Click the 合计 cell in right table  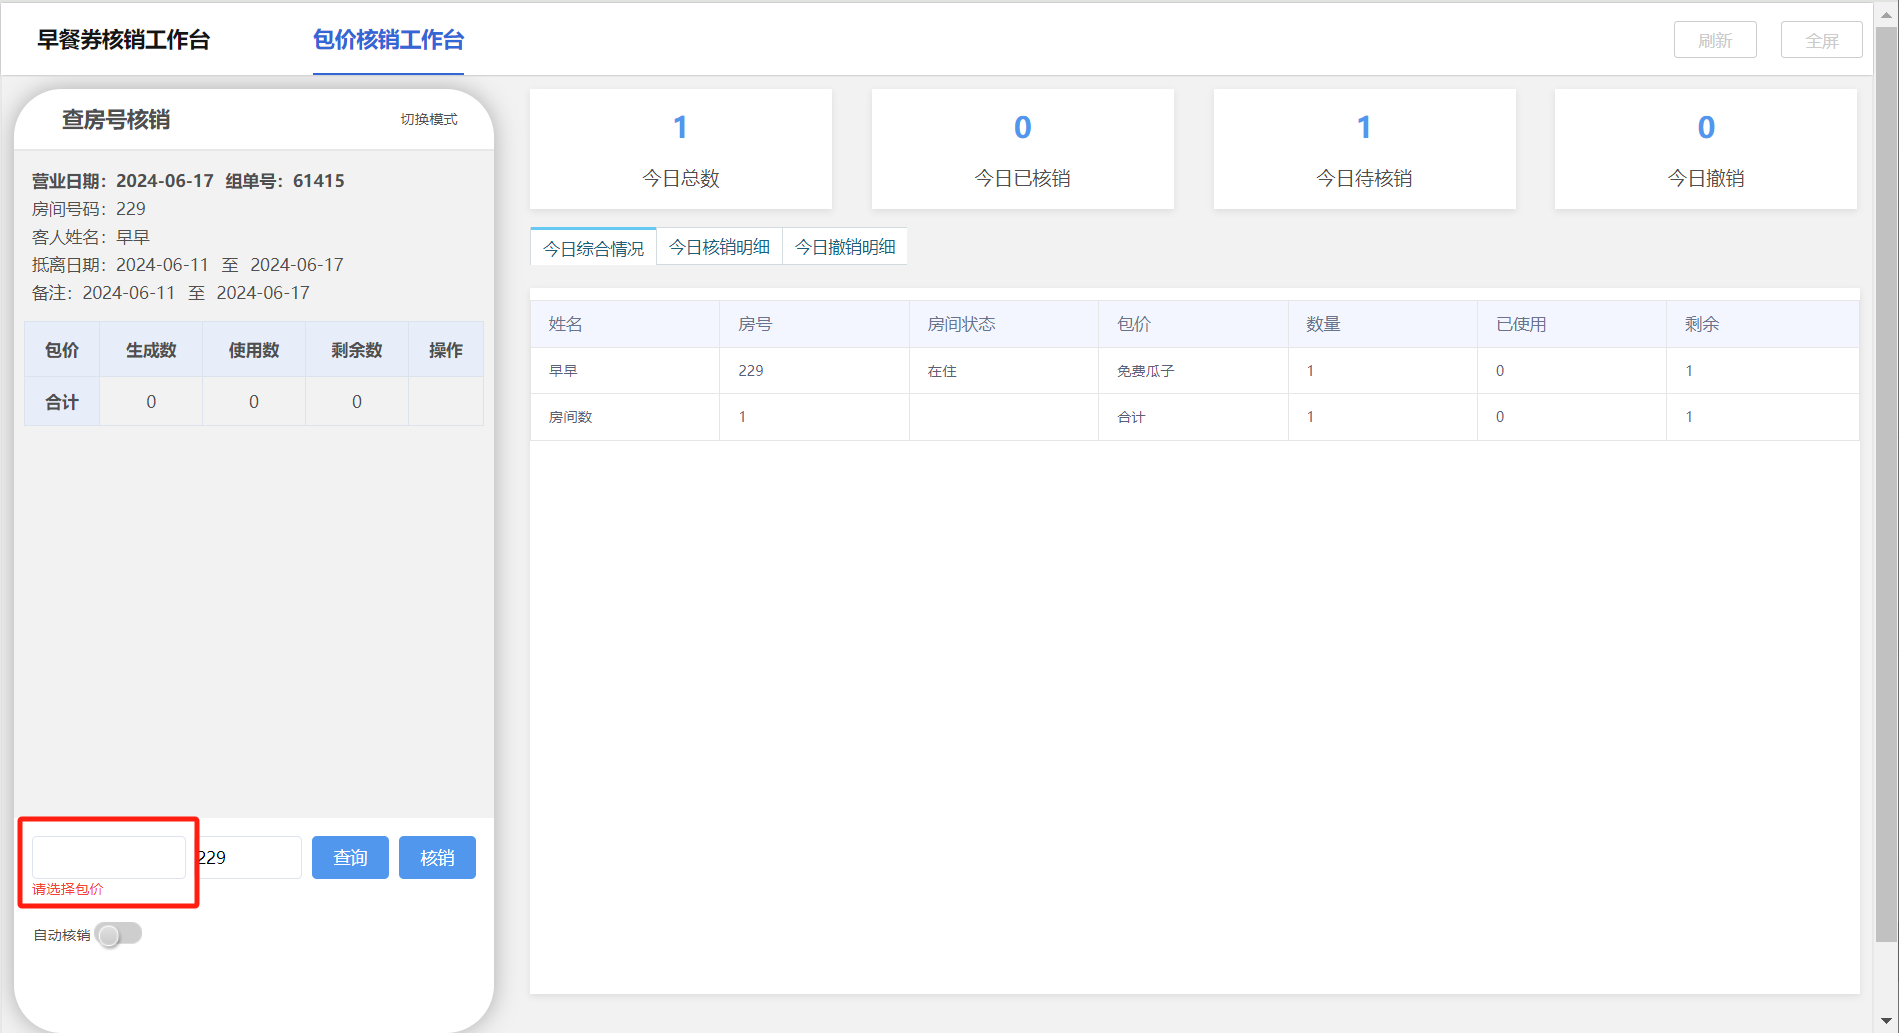[x=1193, y=417]
